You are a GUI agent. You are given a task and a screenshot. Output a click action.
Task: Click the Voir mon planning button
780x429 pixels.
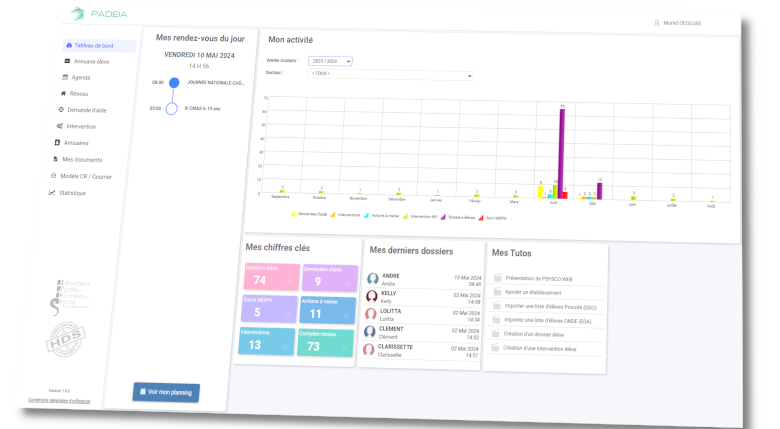(x=165, y=392)
